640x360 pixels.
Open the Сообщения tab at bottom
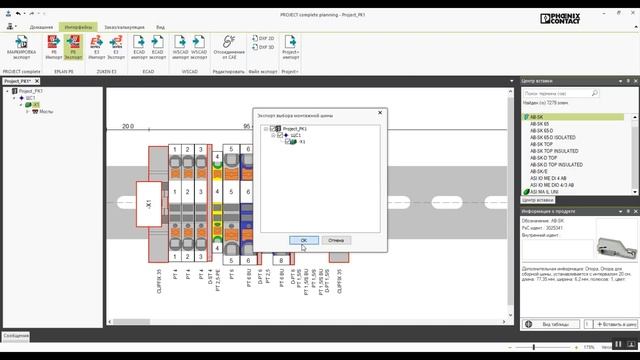pyautogui.click(x=16, y=336)
